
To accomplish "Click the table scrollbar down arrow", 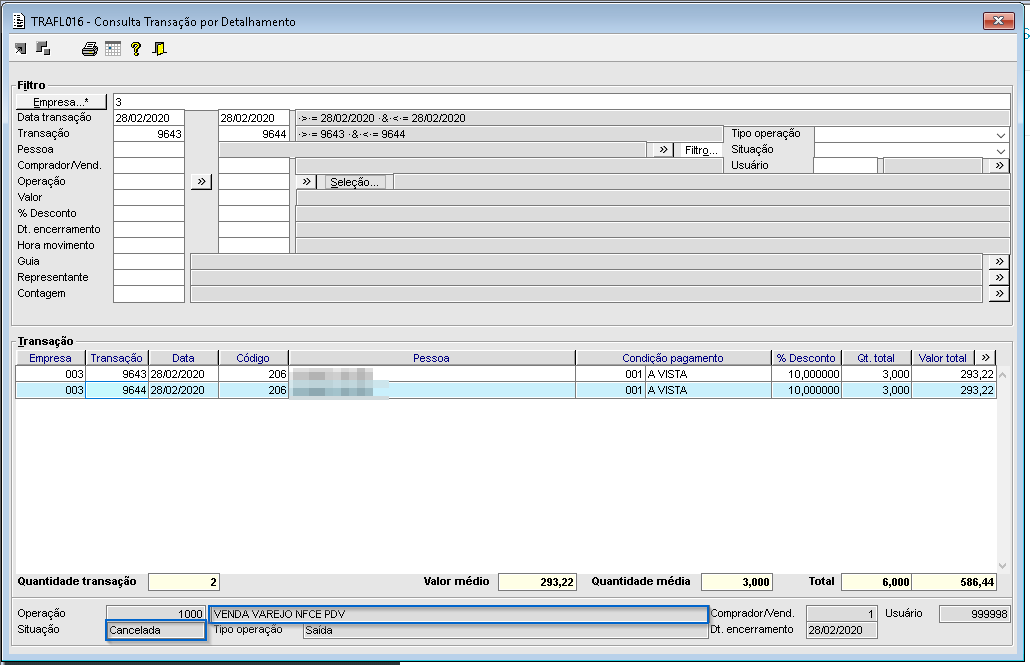I will pos(1002,565).
